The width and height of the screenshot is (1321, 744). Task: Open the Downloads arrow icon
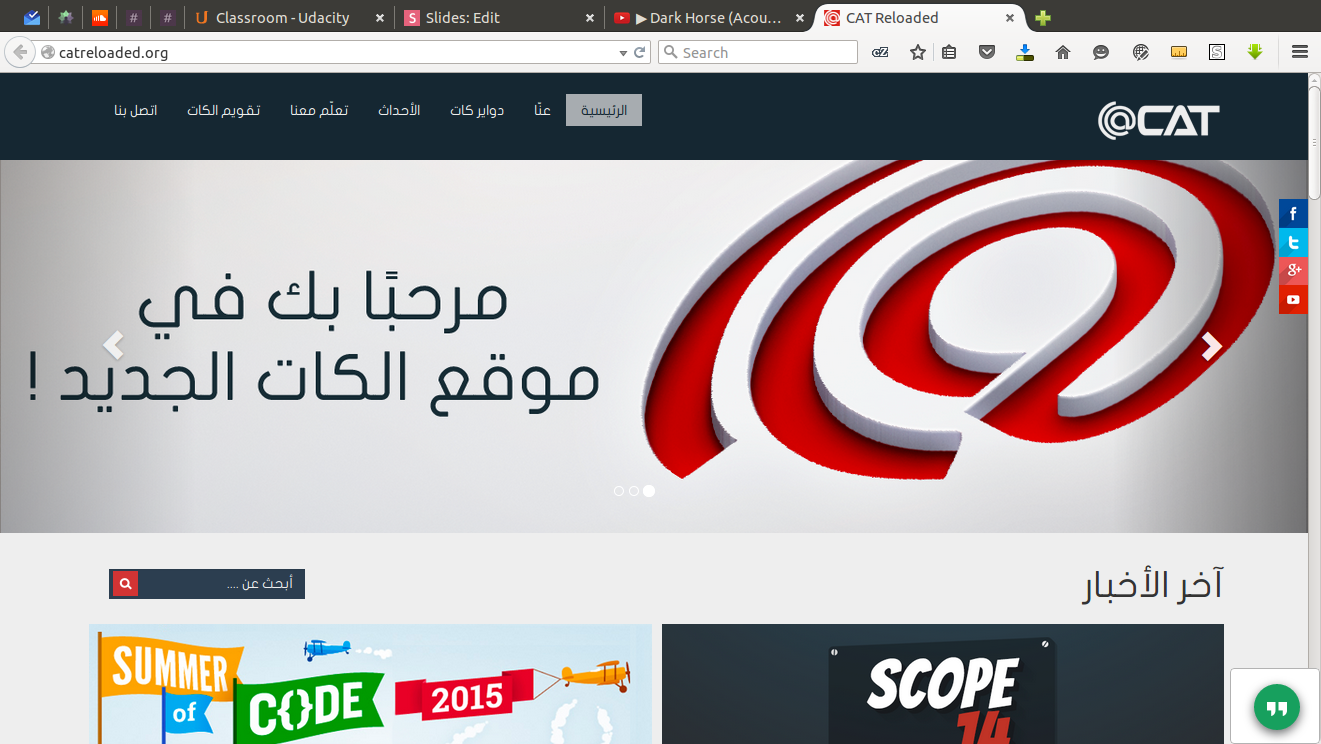point(1025,52)
